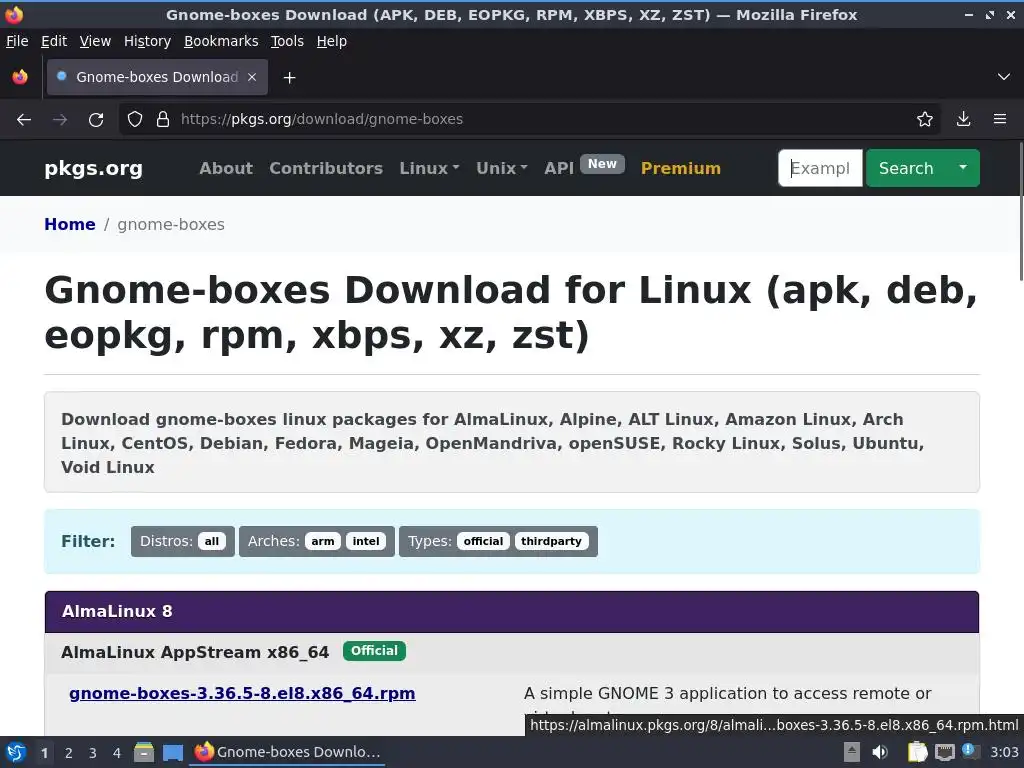Click the vertical page scrollbar

point(1020,212)
